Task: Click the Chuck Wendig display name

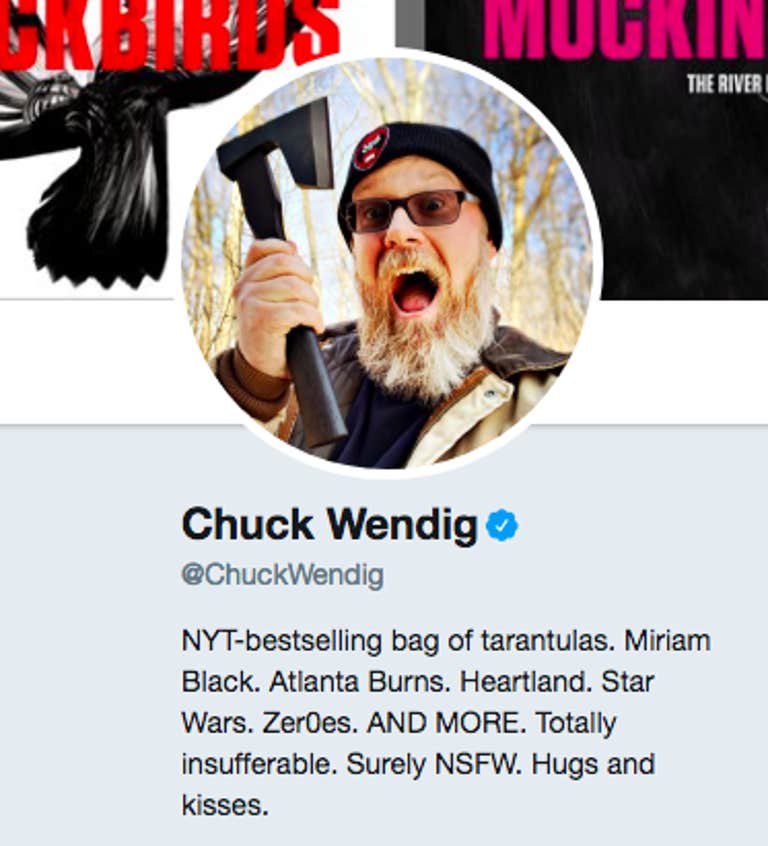Action: coord(330,524)
